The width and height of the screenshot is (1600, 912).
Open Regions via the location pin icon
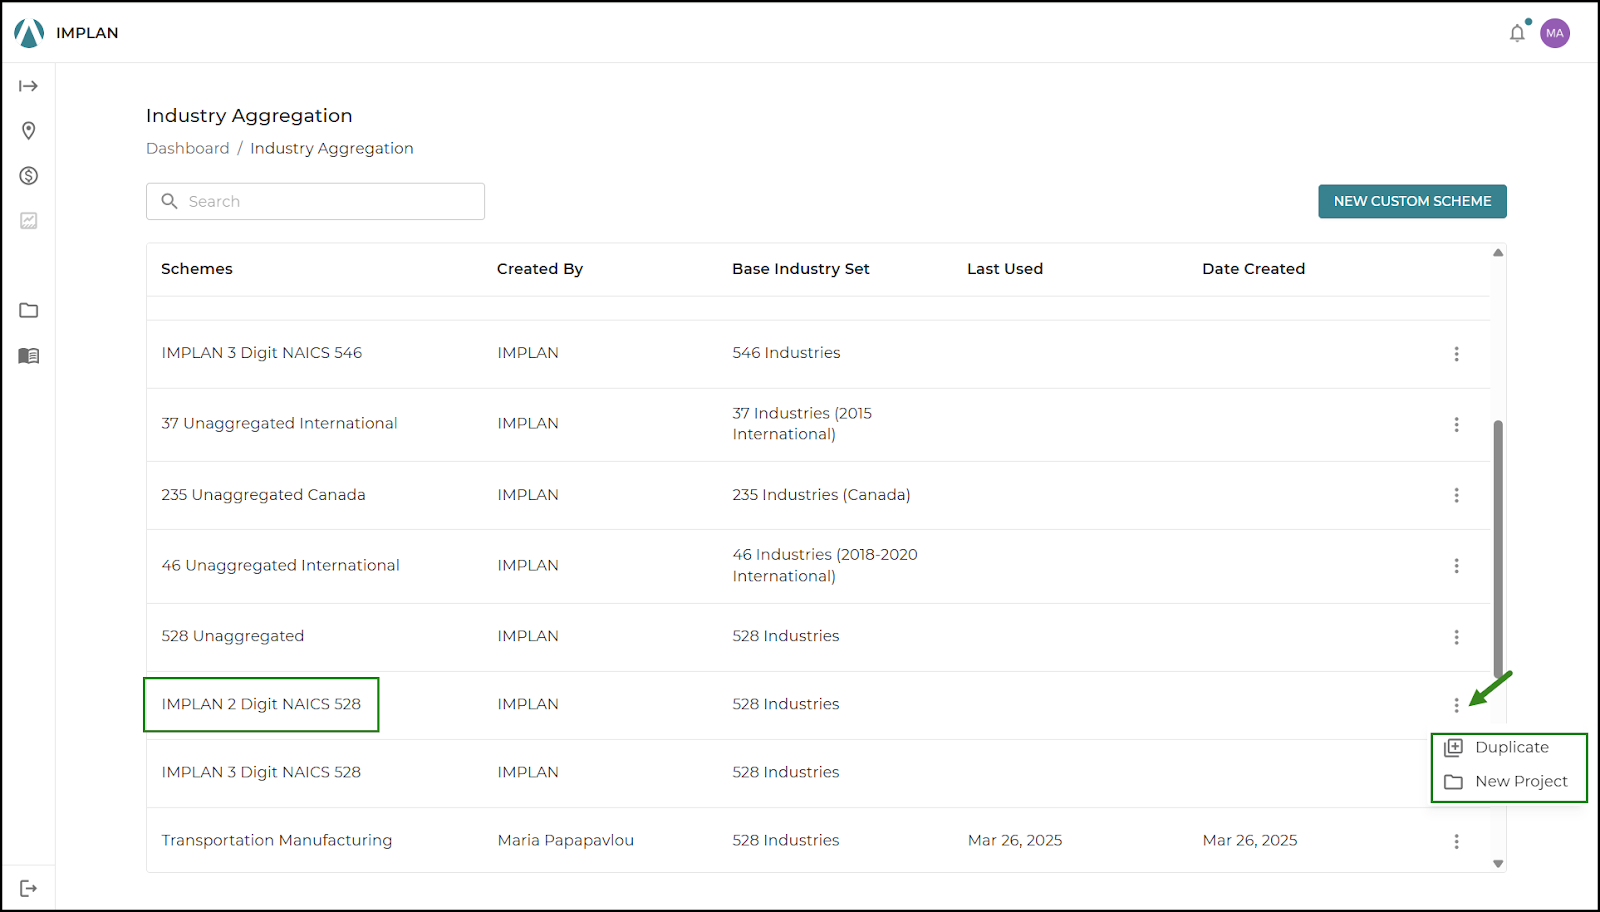click(29, 131)
